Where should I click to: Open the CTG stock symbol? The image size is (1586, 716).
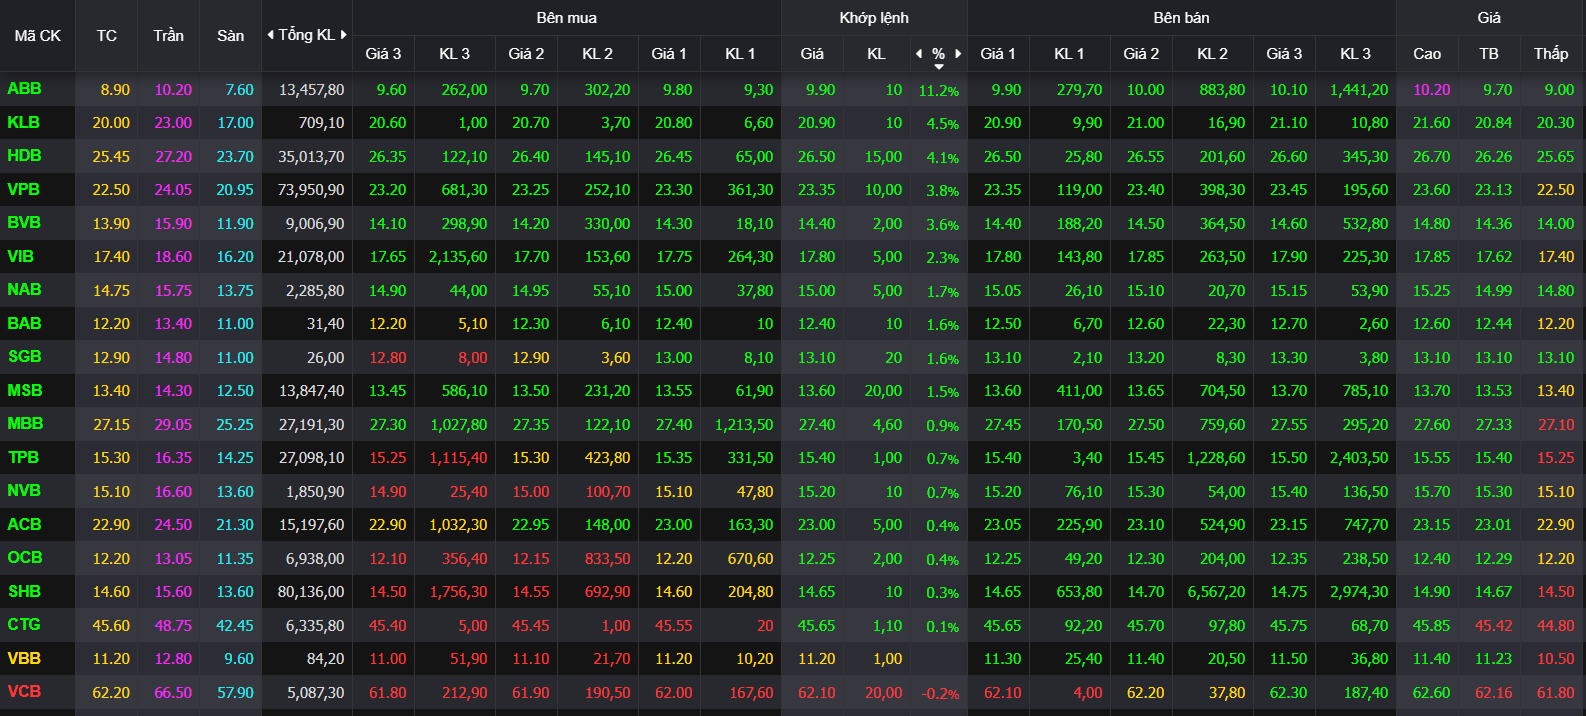pyautogui.click(x=24, y=625)
